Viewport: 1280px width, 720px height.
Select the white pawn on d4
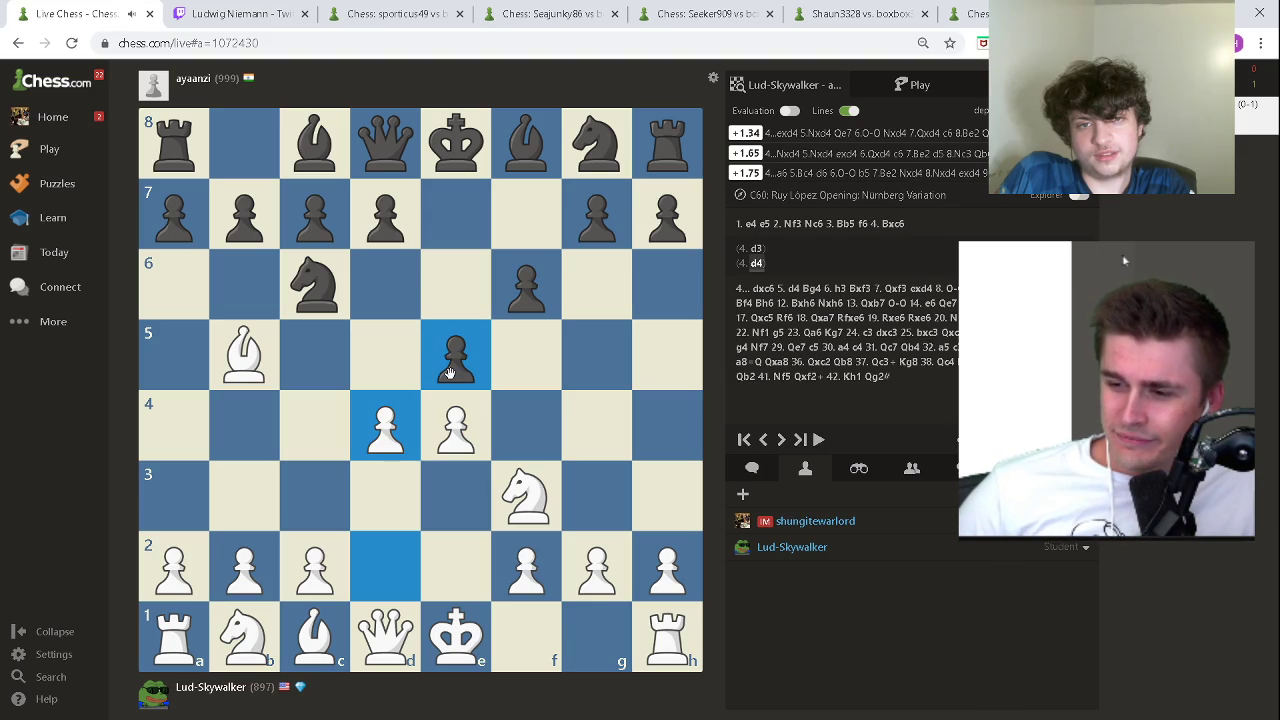point(385,426)
